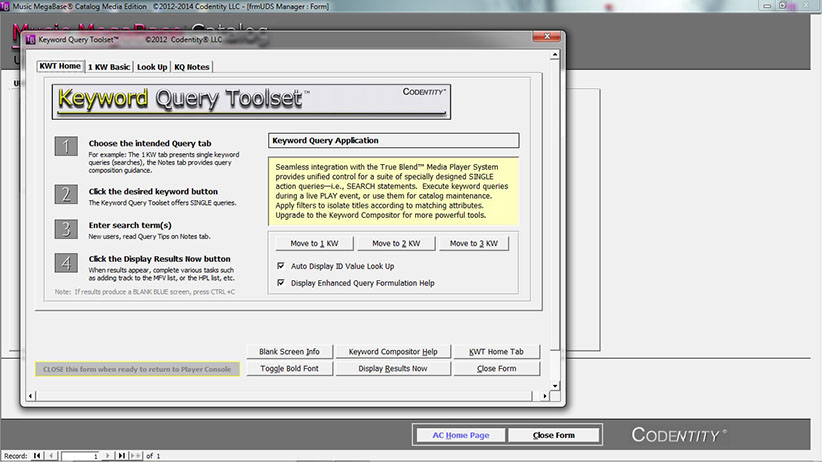Open the AC Home Page link
Viewport: 822px width, 462px height.
tap(460, 436)
